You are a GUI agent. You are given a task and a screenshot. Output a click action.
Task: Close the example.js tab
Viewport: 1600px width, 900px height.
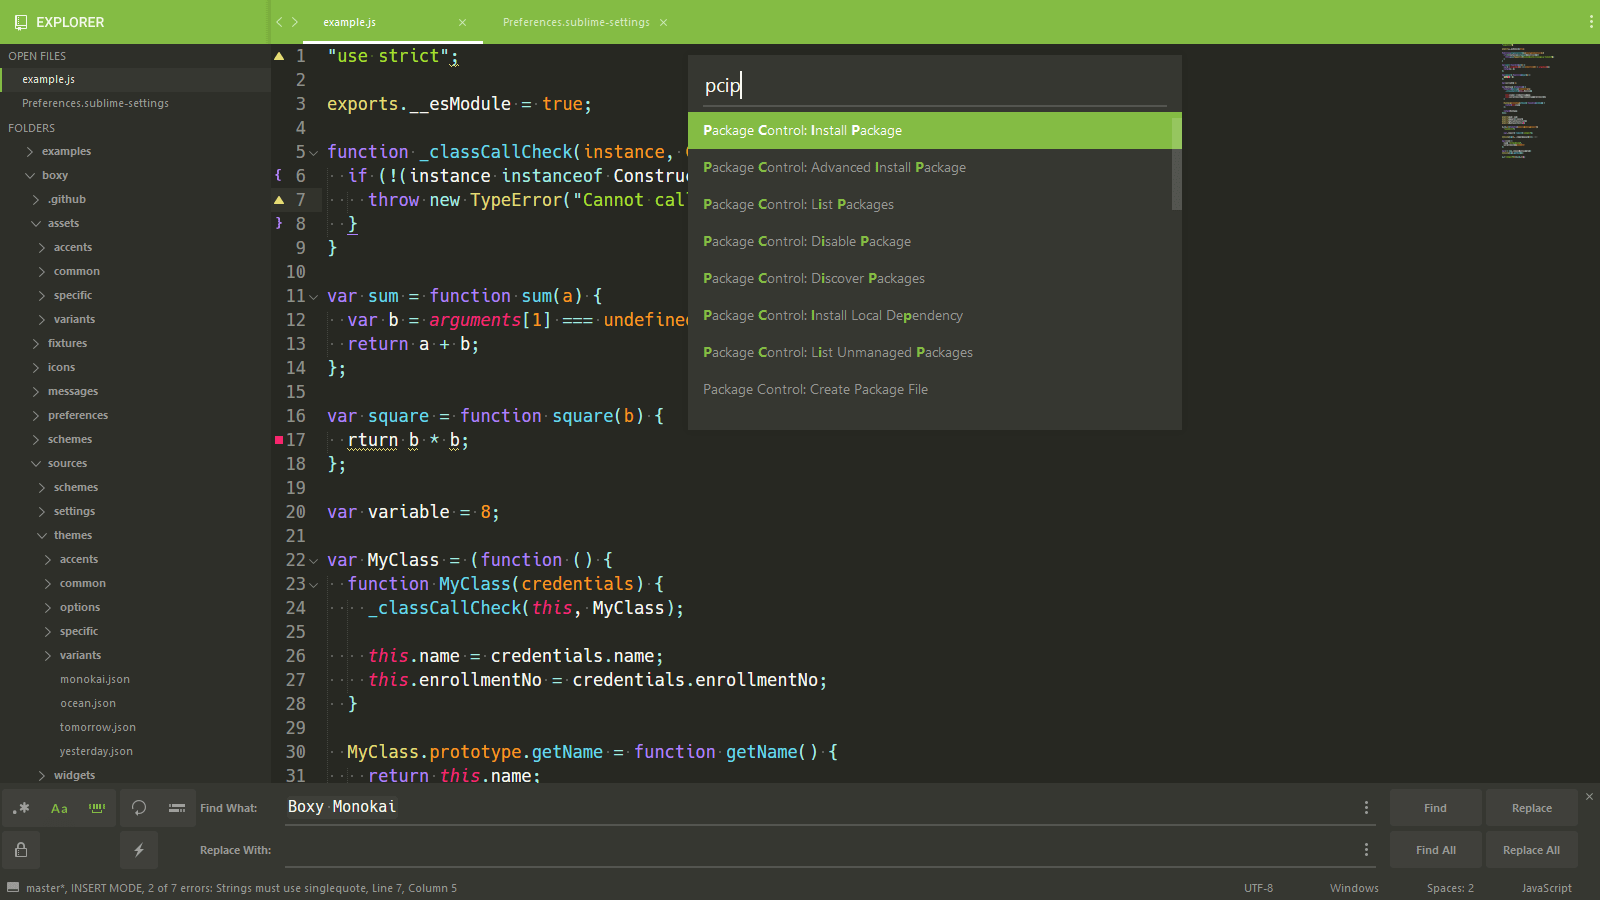462,22
